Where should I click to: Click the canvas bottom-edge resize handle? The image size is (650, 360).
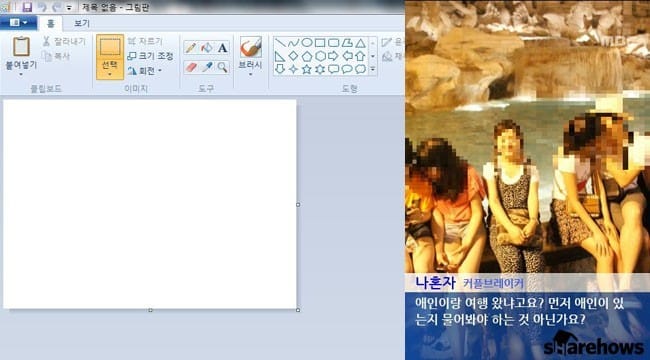[150, 310]
